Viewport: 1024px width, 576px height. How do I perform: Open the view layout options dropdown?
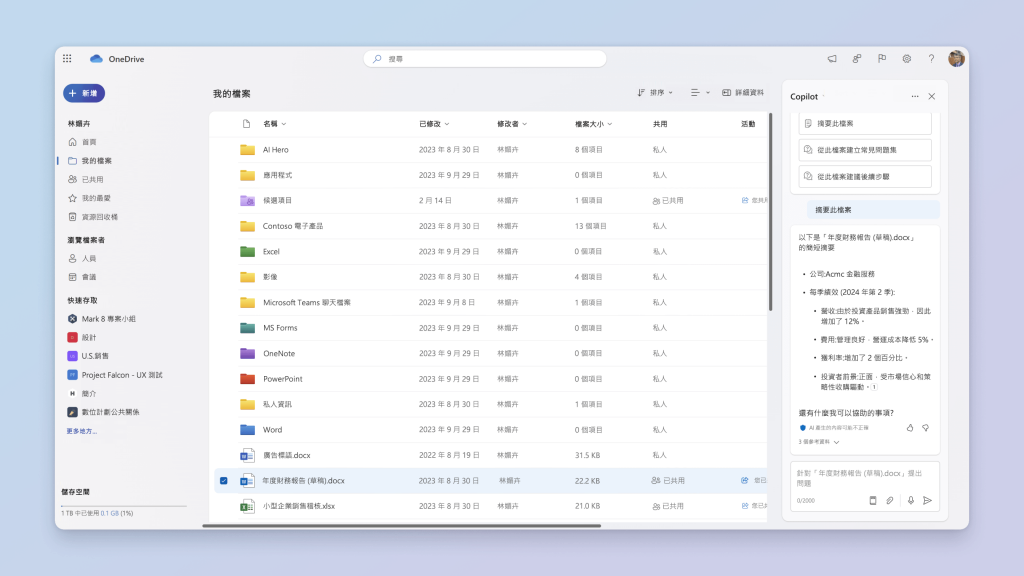[700, 93]
